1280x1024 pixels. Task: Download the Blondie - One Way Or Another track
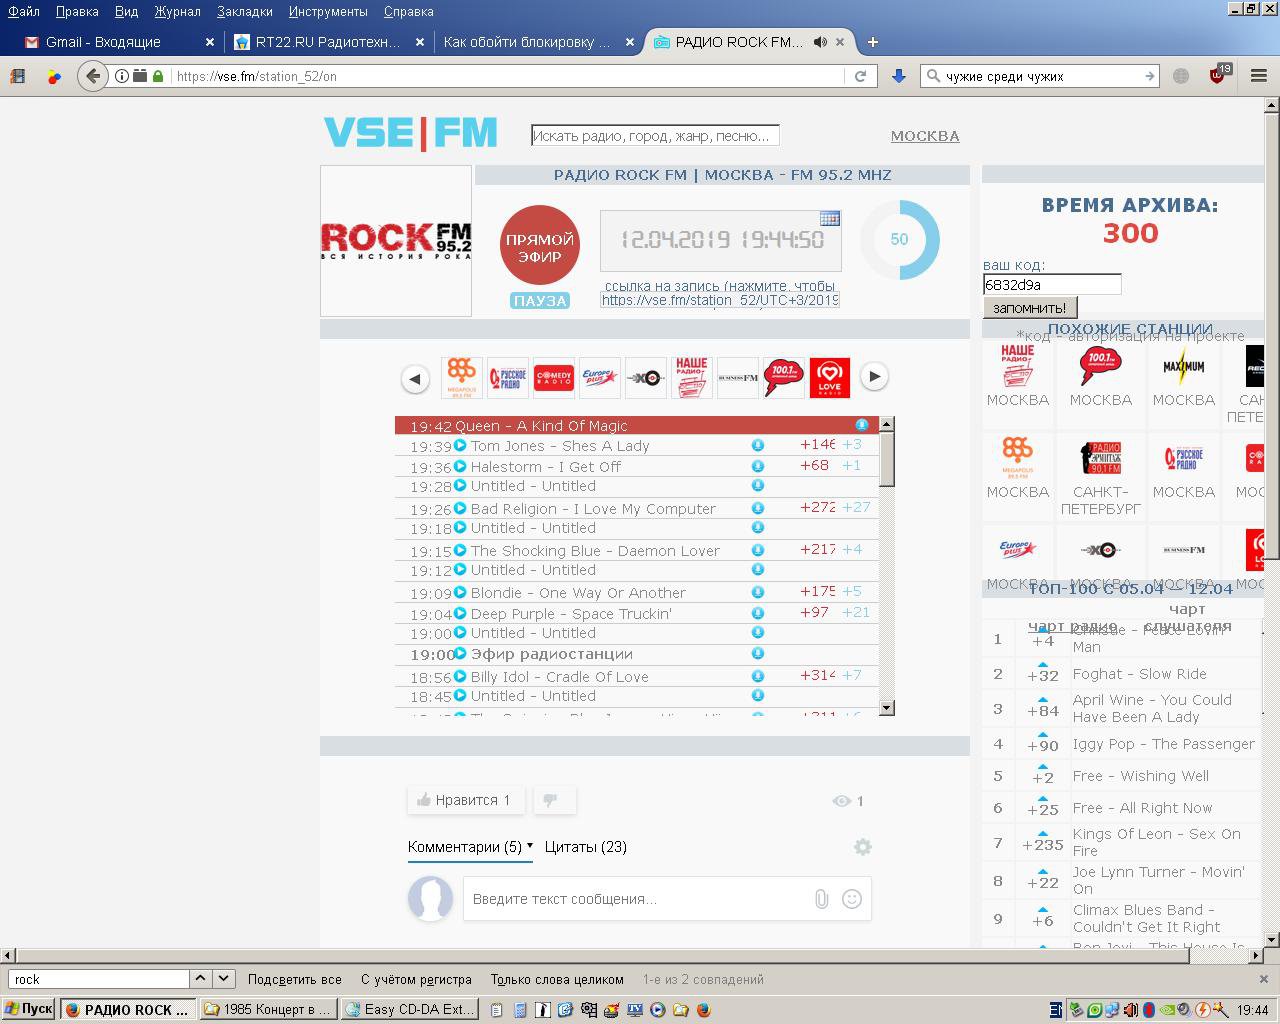pyautogui.click(x=758, y=592)
